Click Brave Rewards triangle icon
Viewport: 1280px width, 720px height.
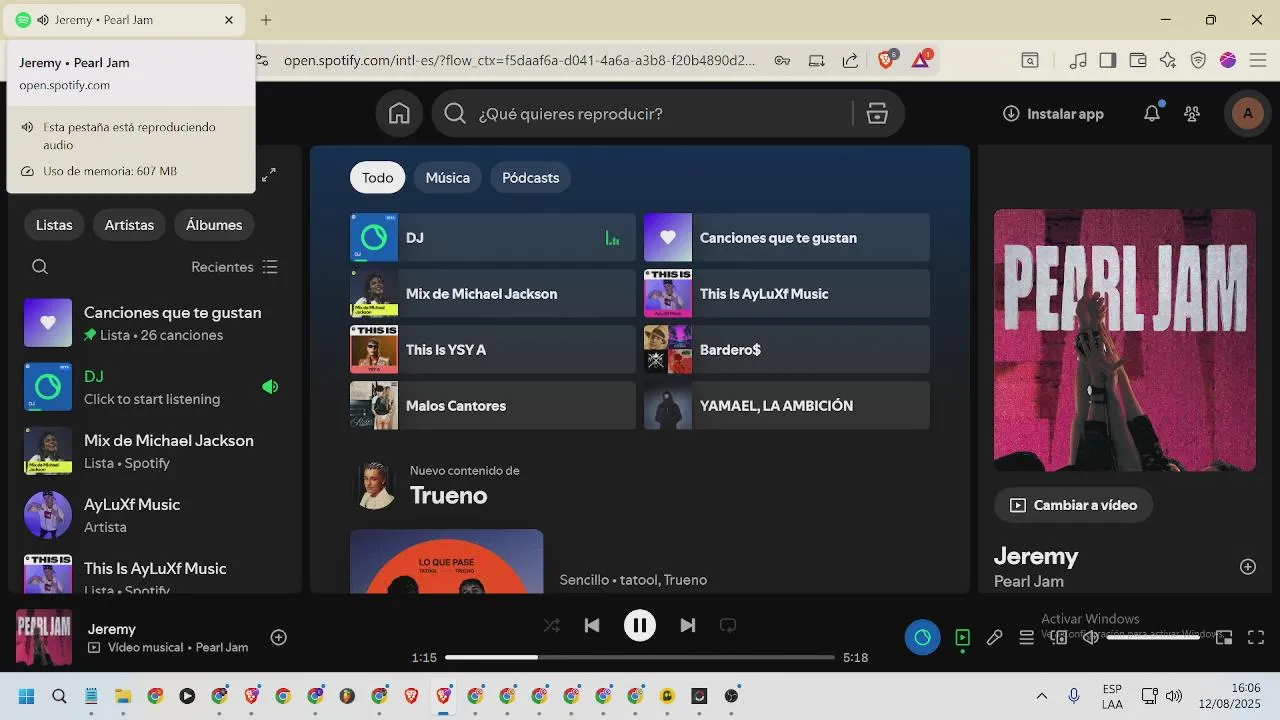click(921, 60)
